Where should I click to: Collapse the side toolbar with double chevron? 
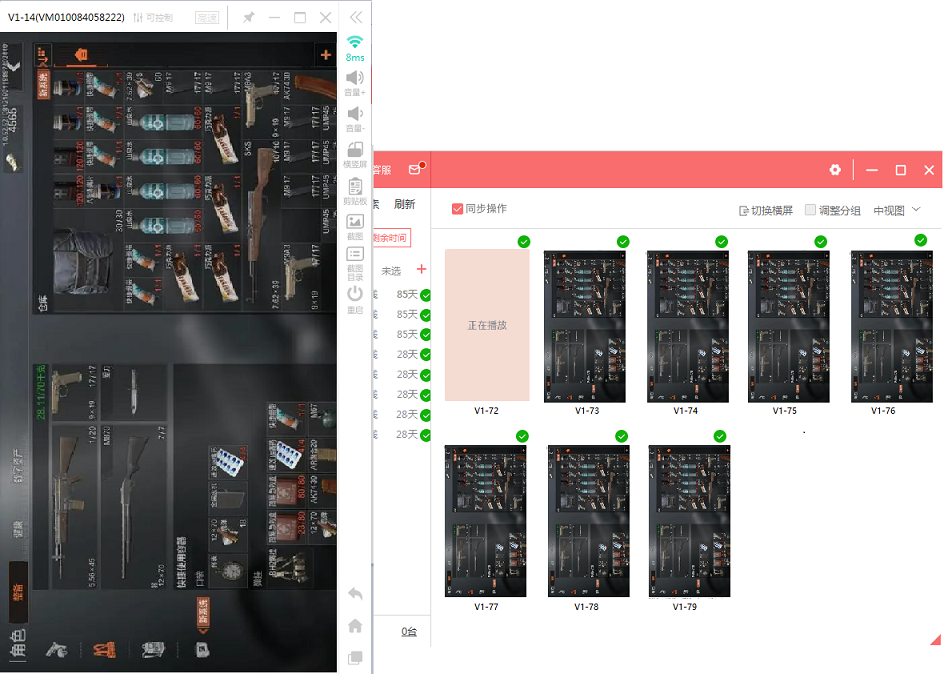[355, 17]
